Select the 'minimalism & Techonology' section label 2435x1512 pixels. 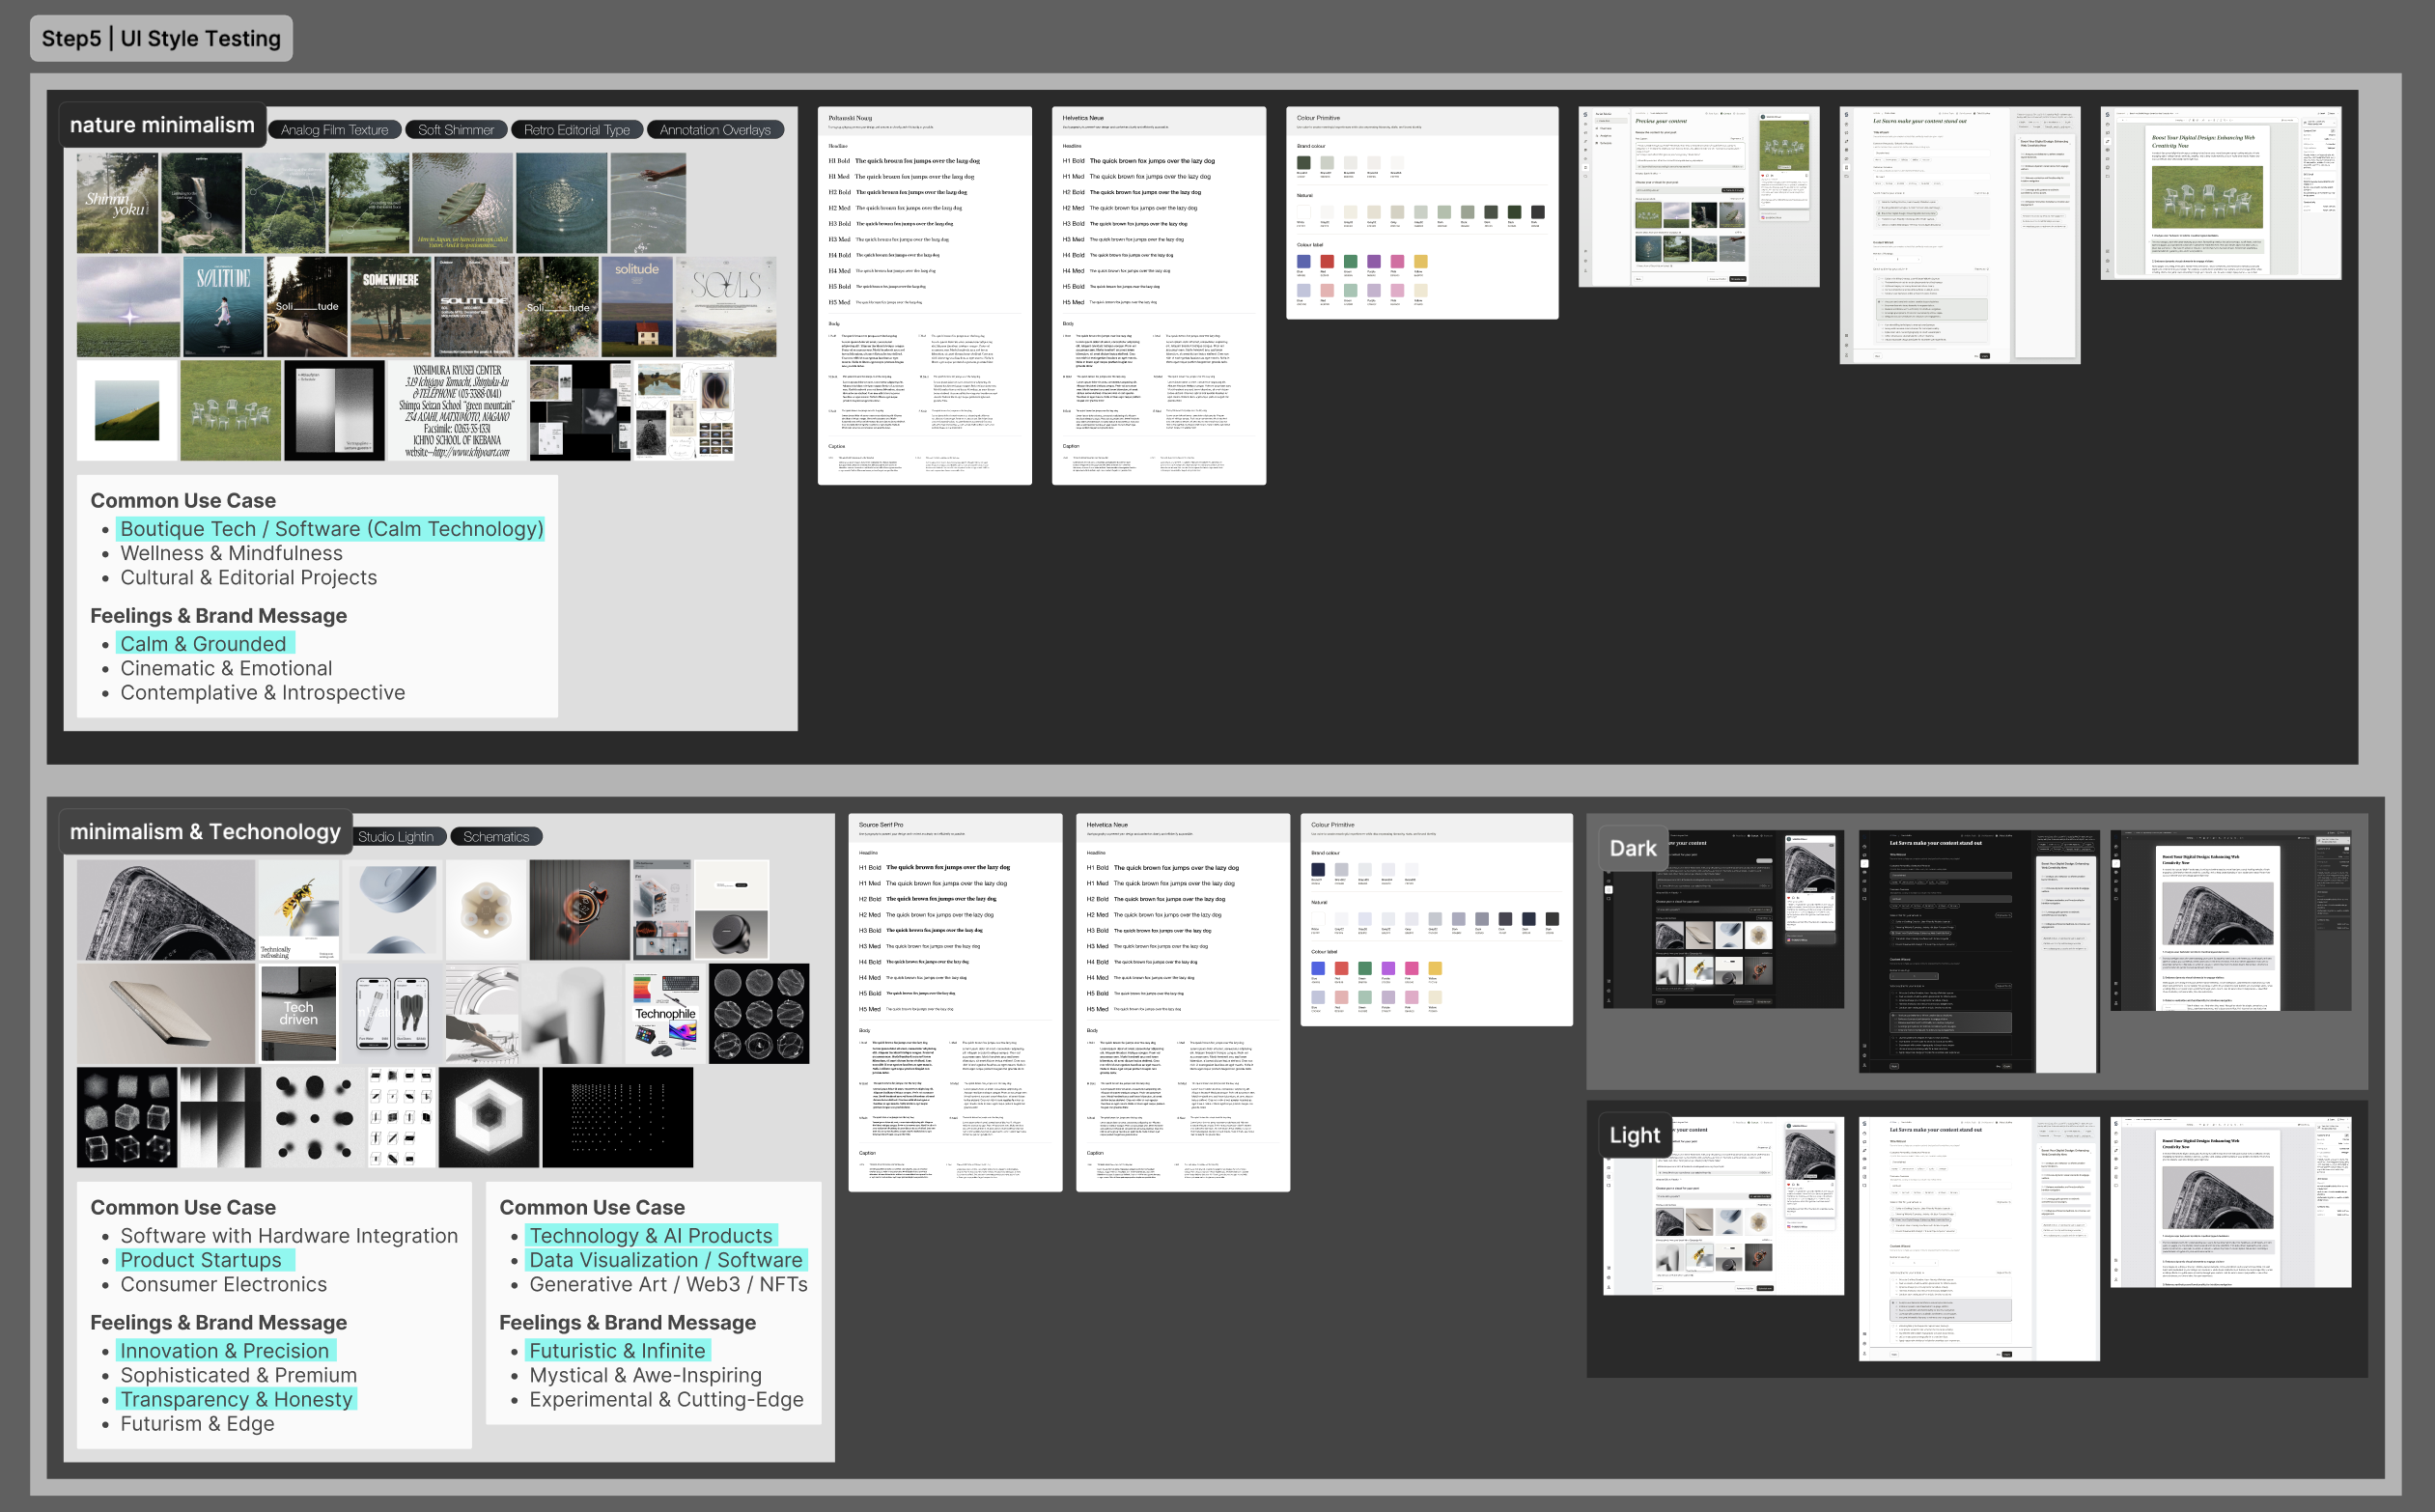(x=205, y=831)
